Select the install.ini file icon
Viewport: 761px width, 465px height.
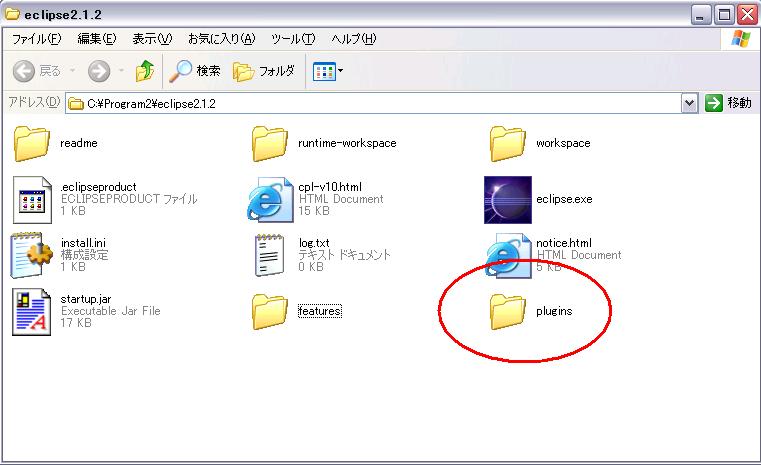32,255
